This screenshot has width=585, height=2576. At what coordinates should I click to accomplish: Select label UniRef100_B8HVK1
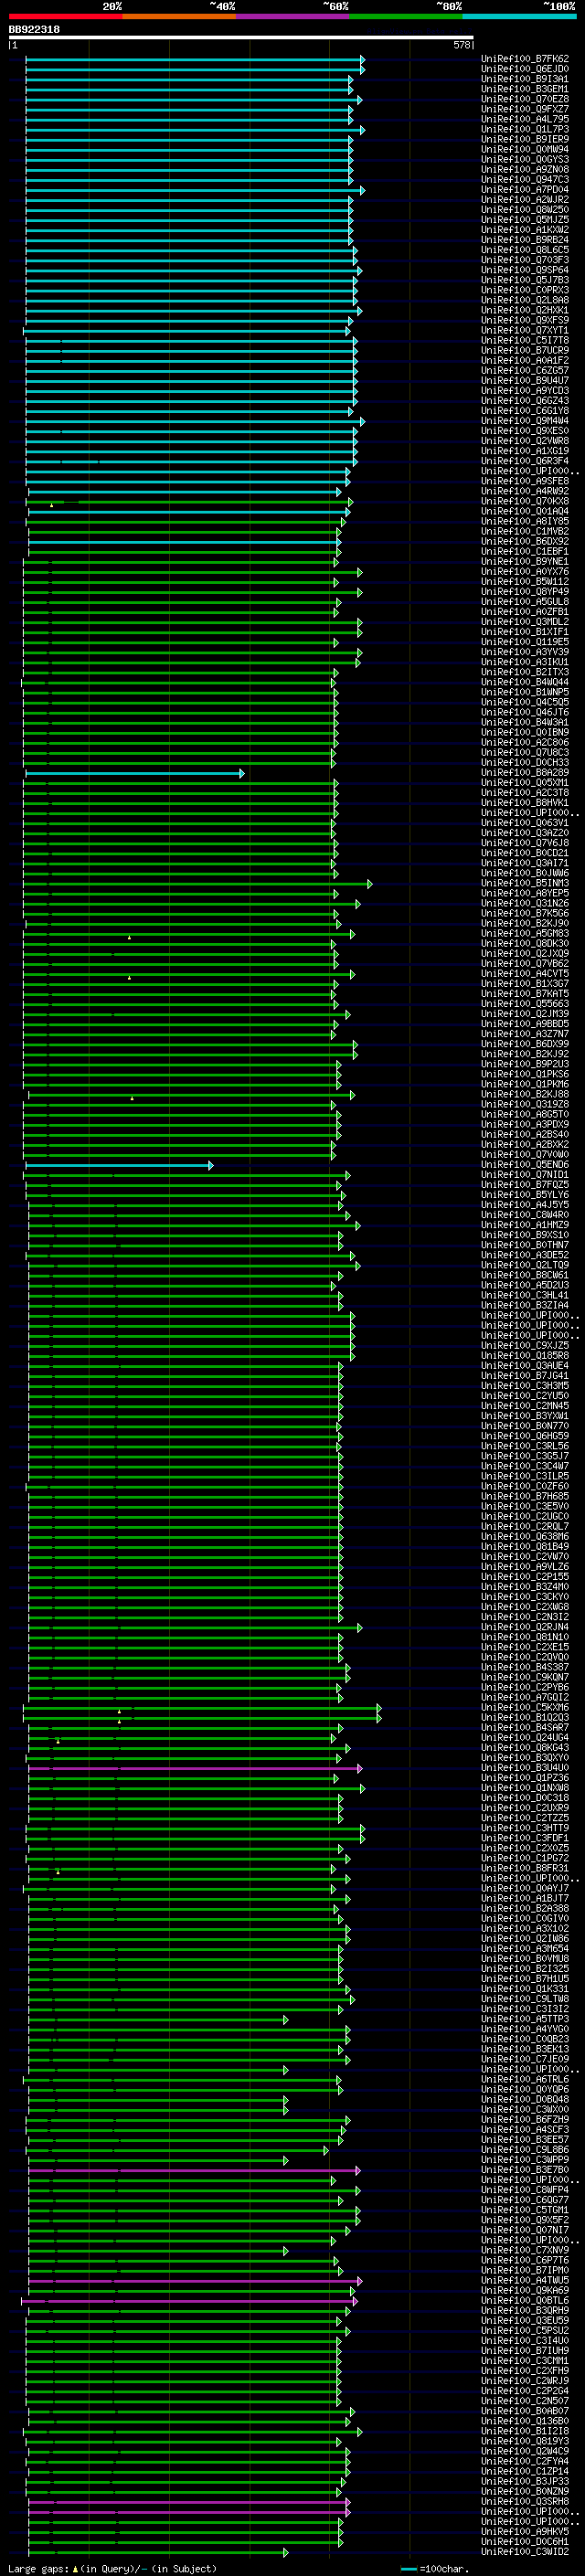(525, 803)
